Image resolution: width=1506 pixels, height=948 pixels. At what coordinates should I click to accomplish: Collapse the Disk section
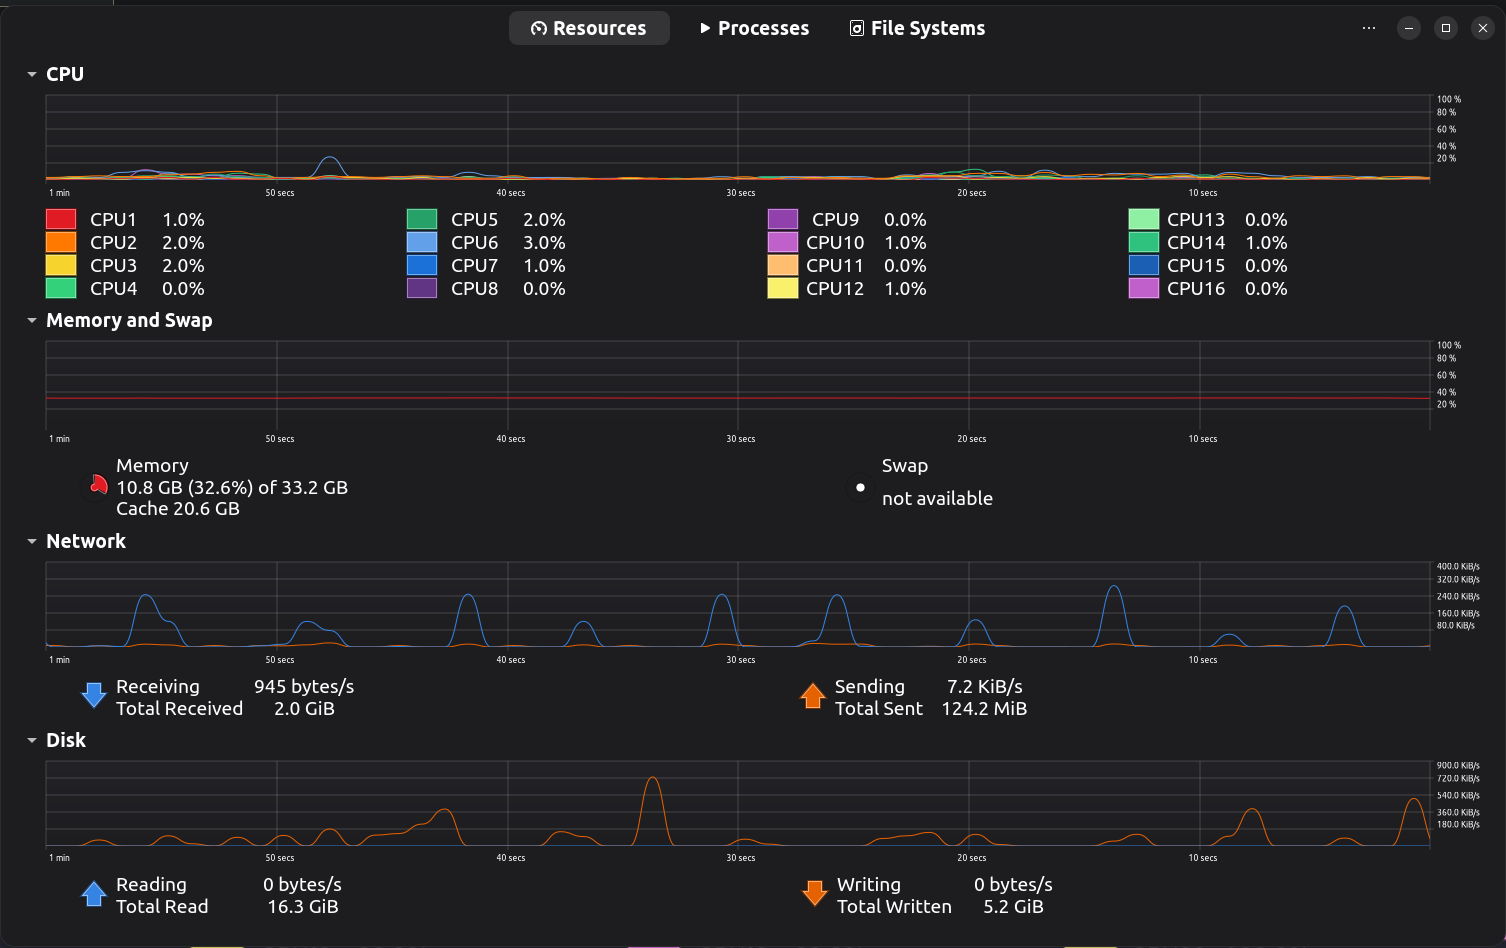(32, 741)
